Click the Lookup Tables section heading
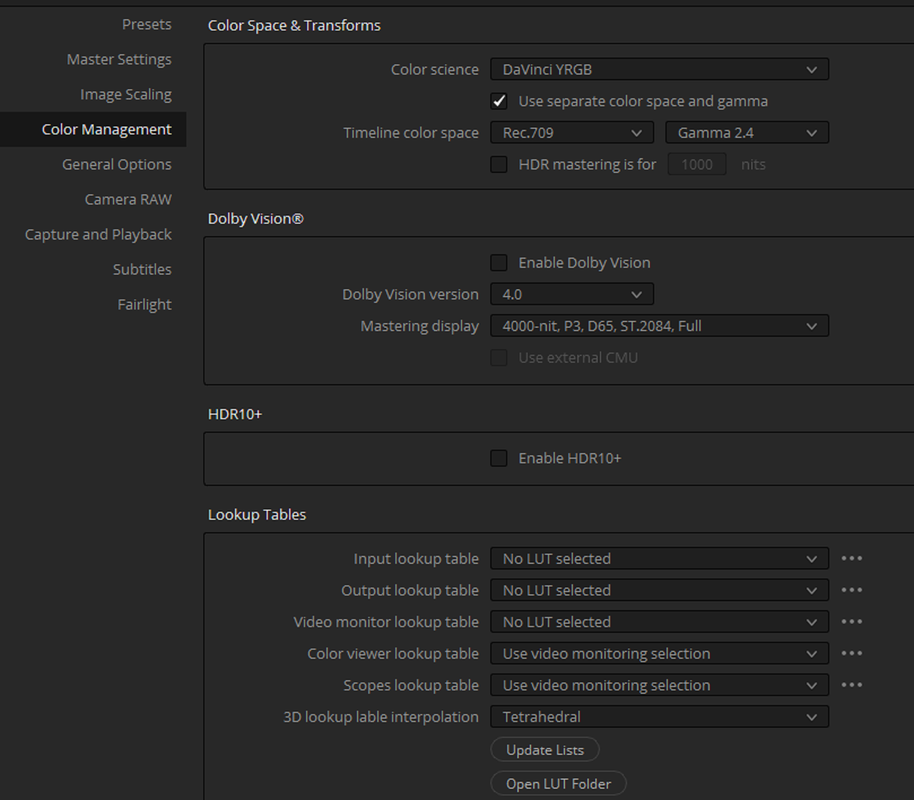This screenshot has height=800, width=914. 257,515
